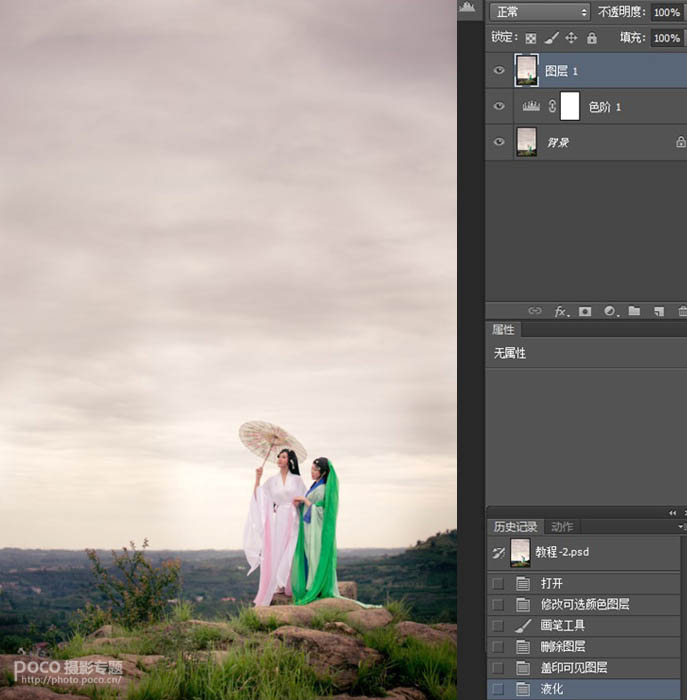Click the levels adjustment icon on 色阶 1
The height and width of the screenshot is (700, 687).
coord(531,106)
